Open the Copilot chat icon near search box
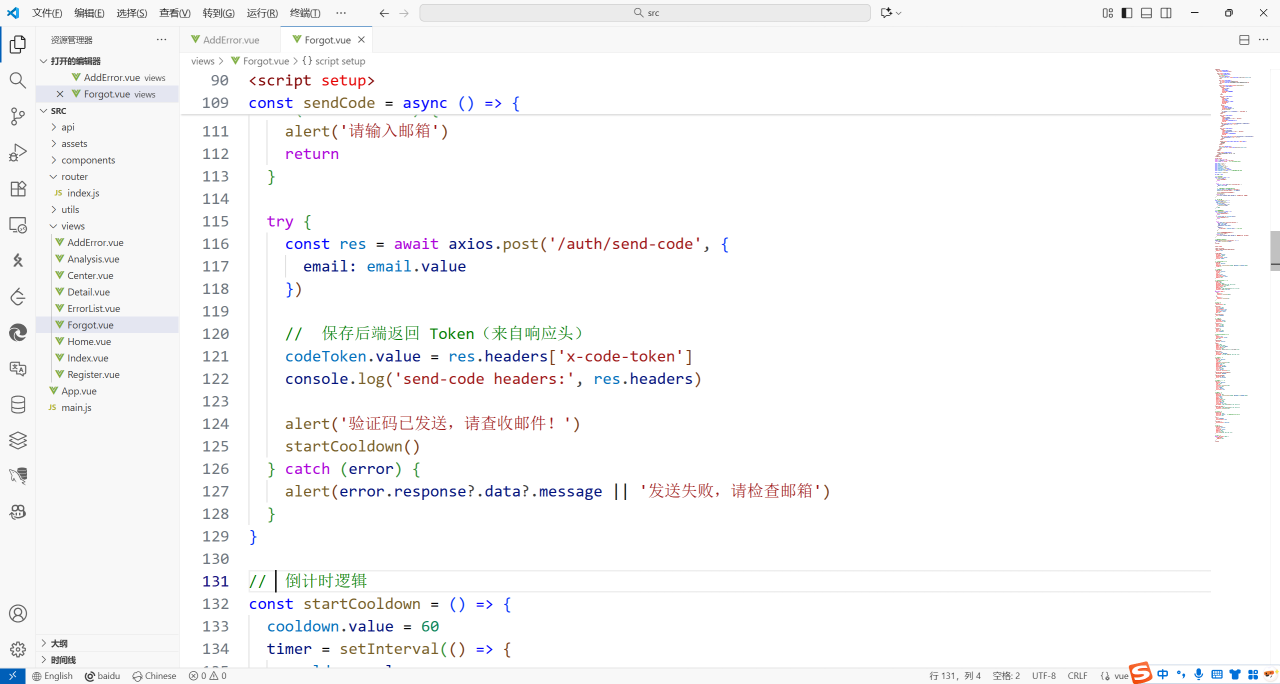 click(886, 13)
